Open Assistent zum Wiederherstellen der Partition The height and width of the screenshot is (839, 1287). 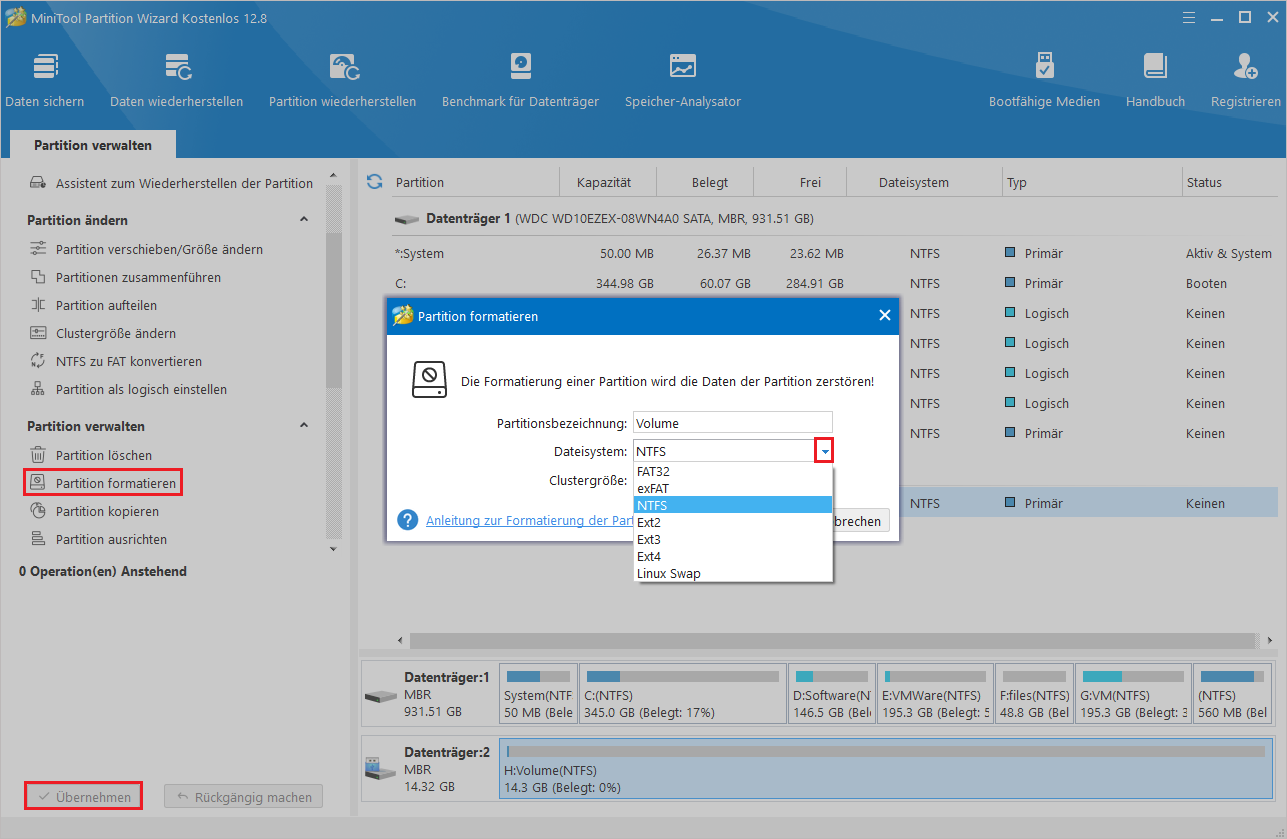coord(171,183)
